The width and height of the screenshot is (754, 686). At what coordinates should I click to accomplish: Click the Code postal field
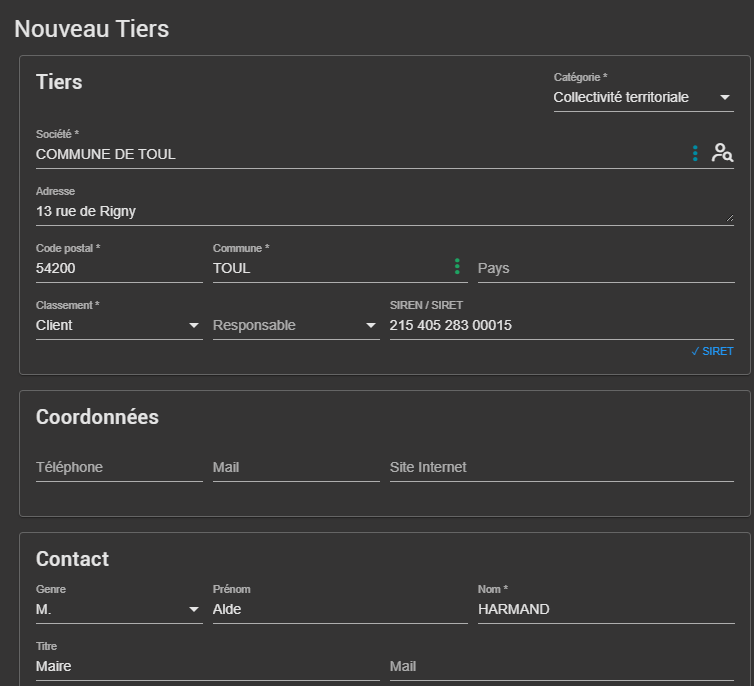[x=118, y=268]
